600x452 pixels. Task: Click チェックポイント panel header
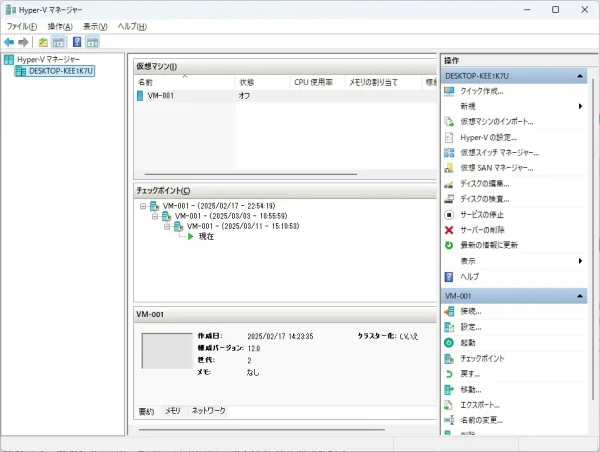(285, 191)
